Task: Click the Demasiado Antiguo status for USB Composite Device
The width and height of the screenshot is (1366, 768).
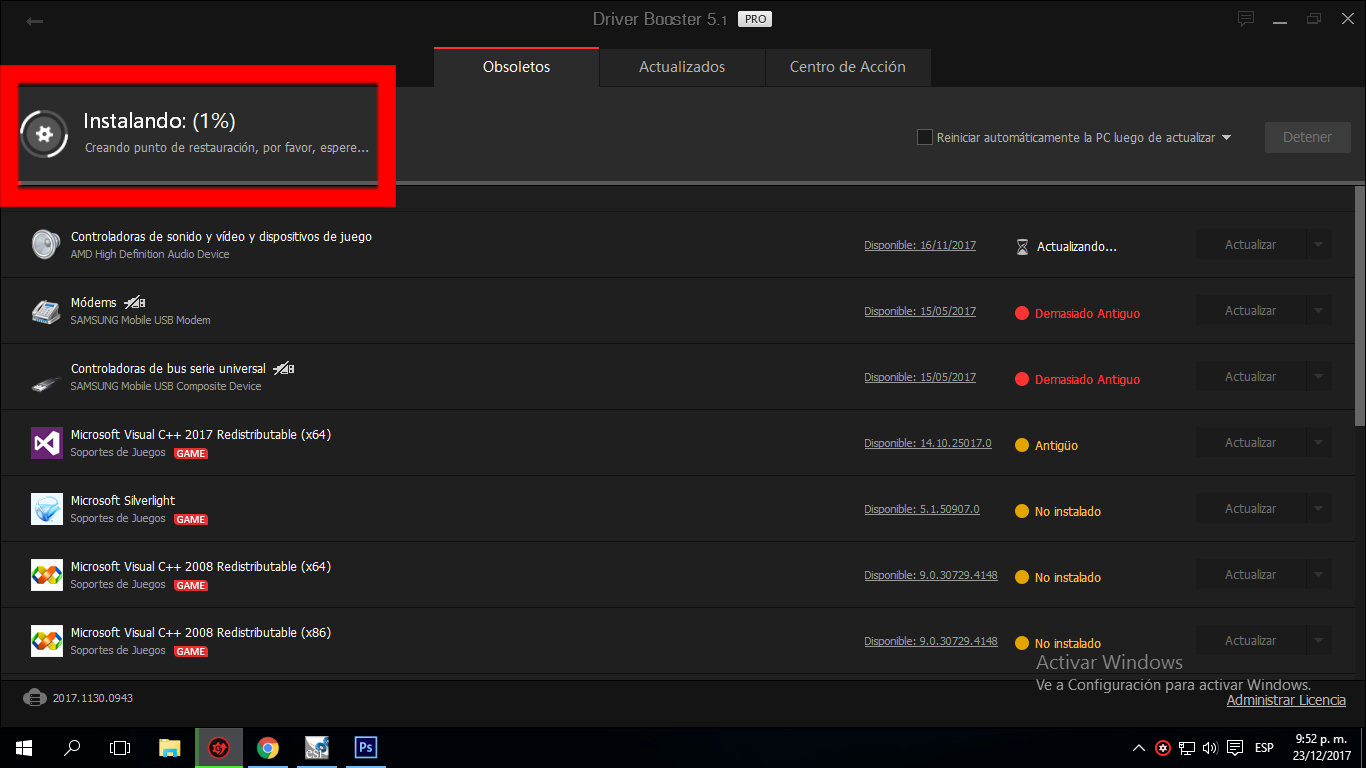Action: (x=1087, y=379)
